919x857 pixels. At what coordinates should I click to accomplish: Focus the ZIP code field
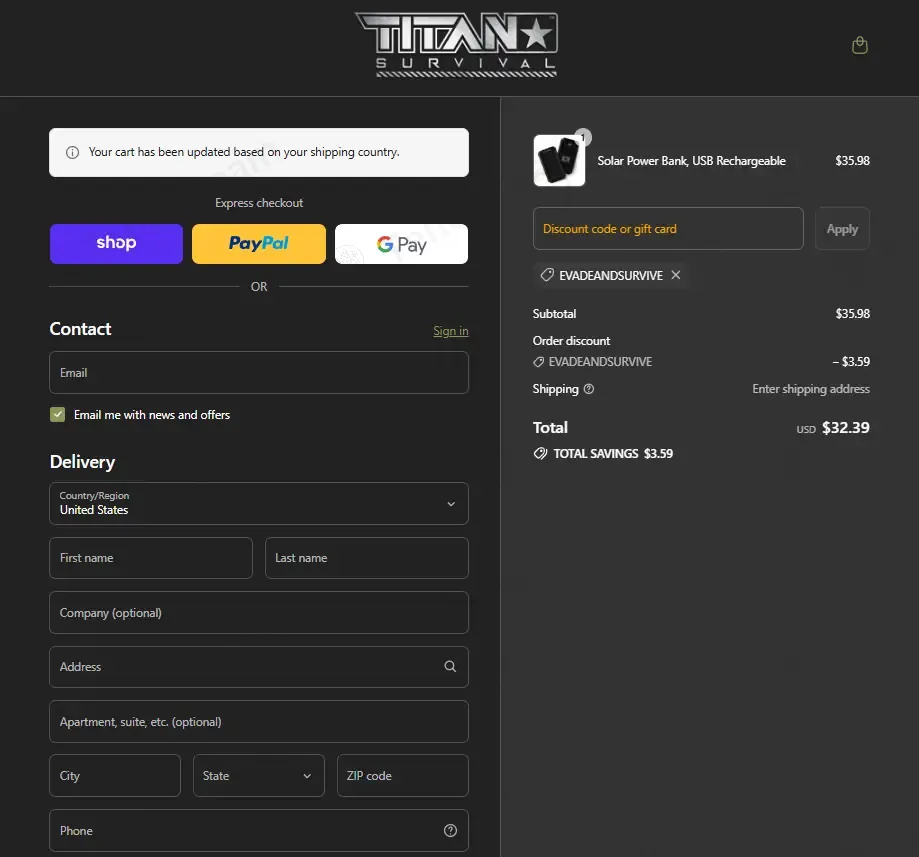(x=403, y=776)
